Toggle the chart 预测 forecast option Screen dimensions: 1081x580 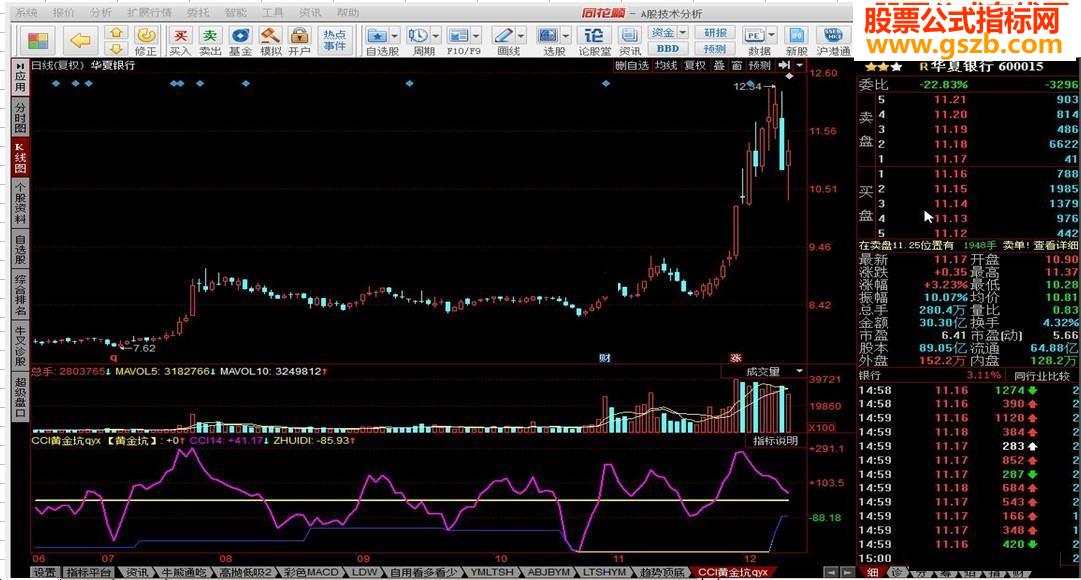[759, 65]
